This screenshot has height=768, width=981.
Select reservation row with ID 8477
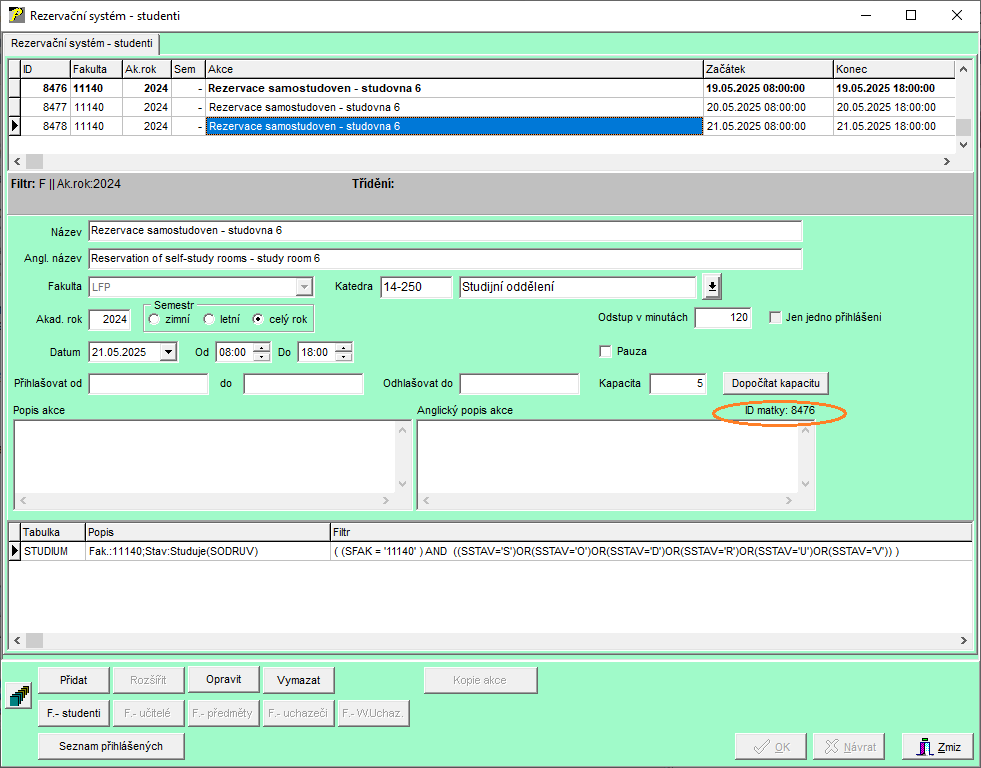pos(55,107)
